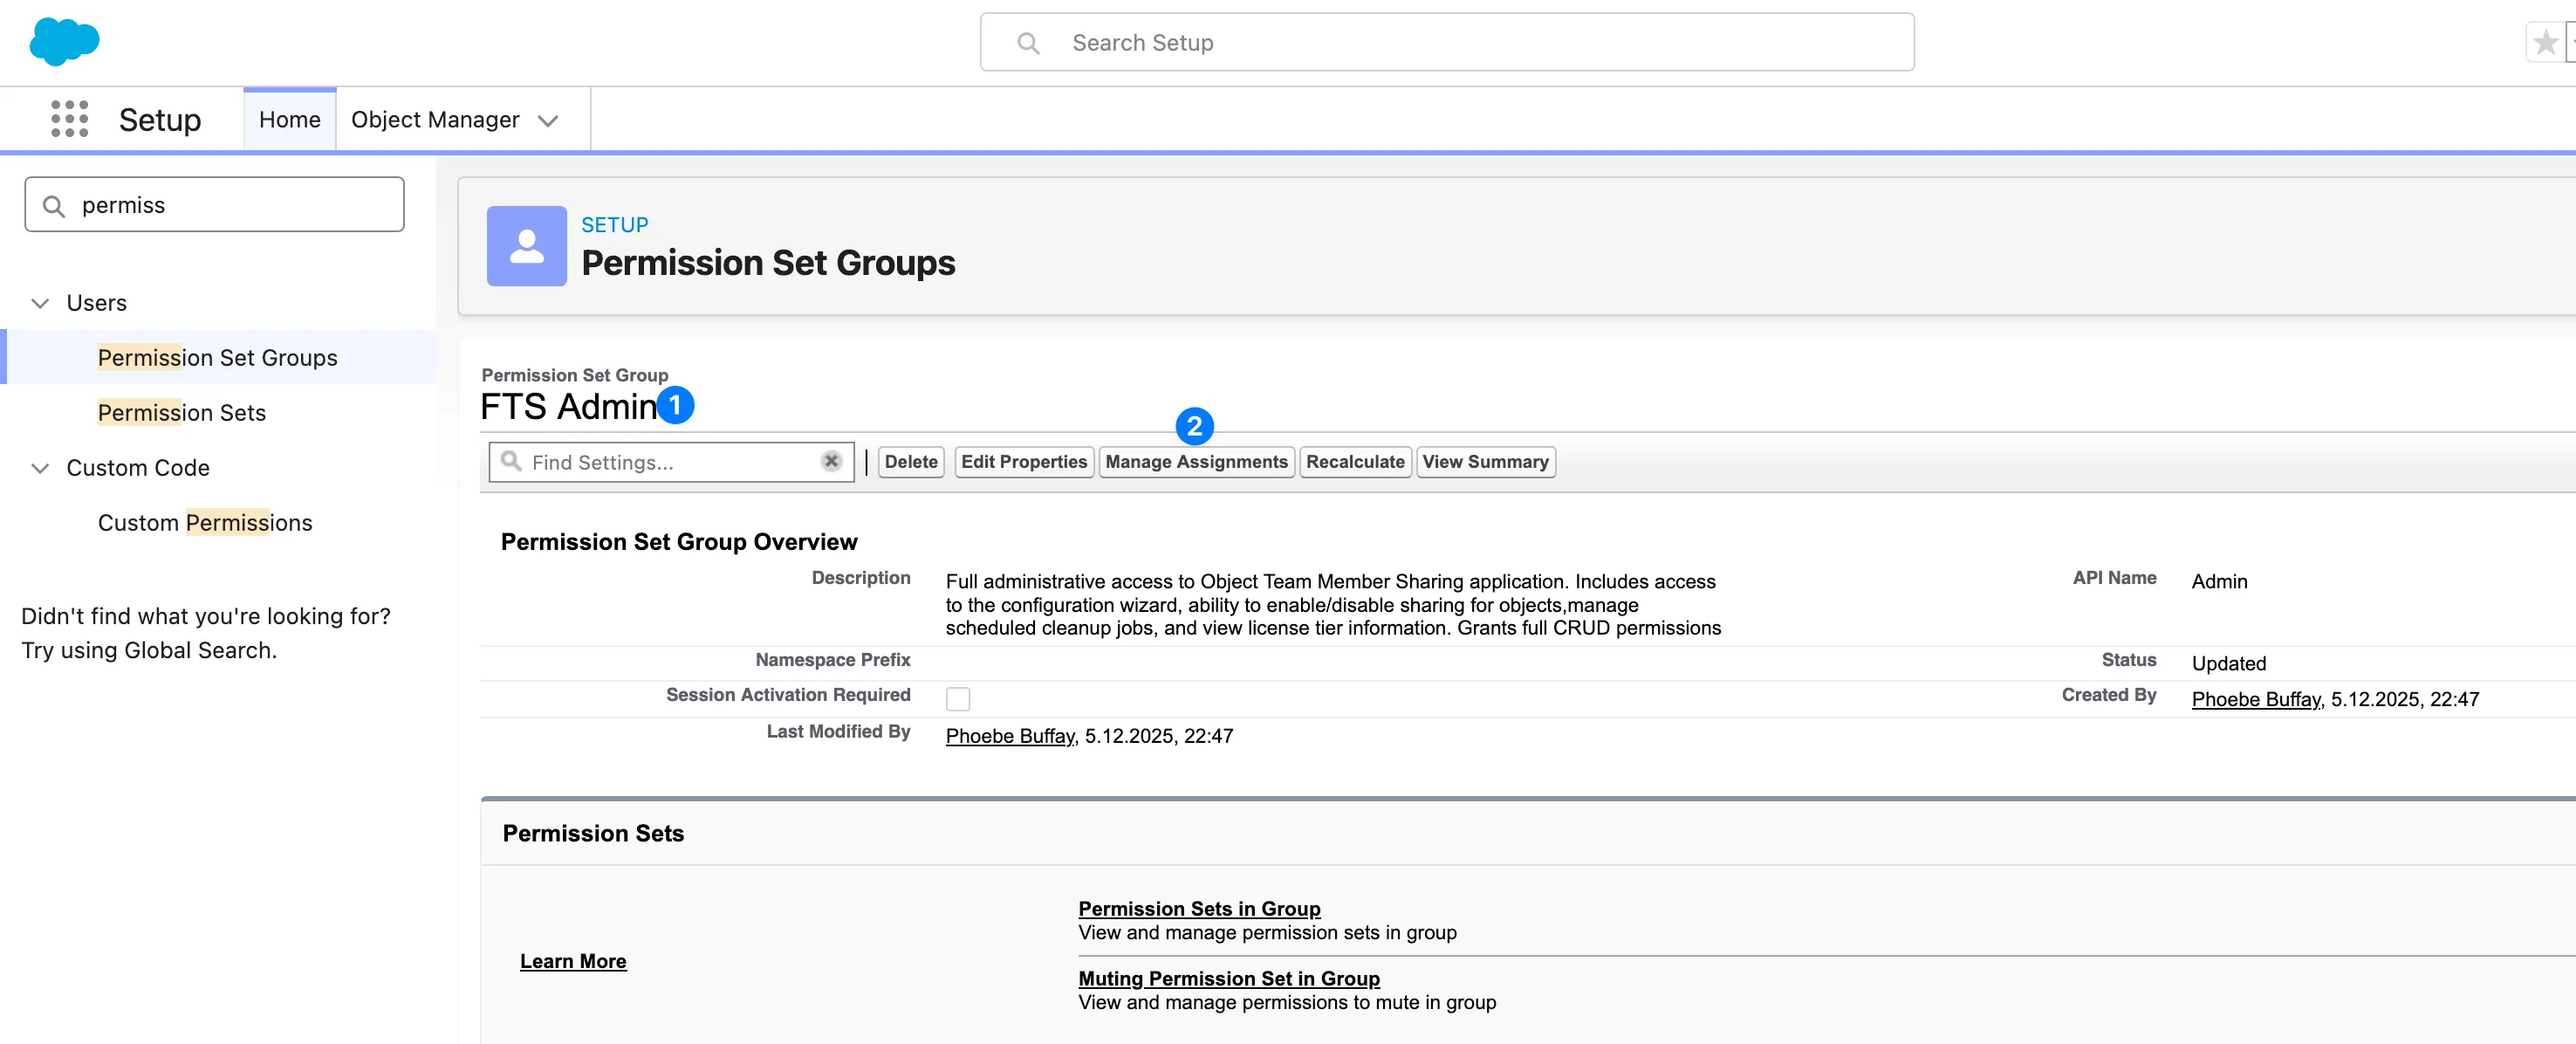Open Permission Sets in Group link
The width and height of the screenshot is (2576, 1044).
tap(1199, 908)
